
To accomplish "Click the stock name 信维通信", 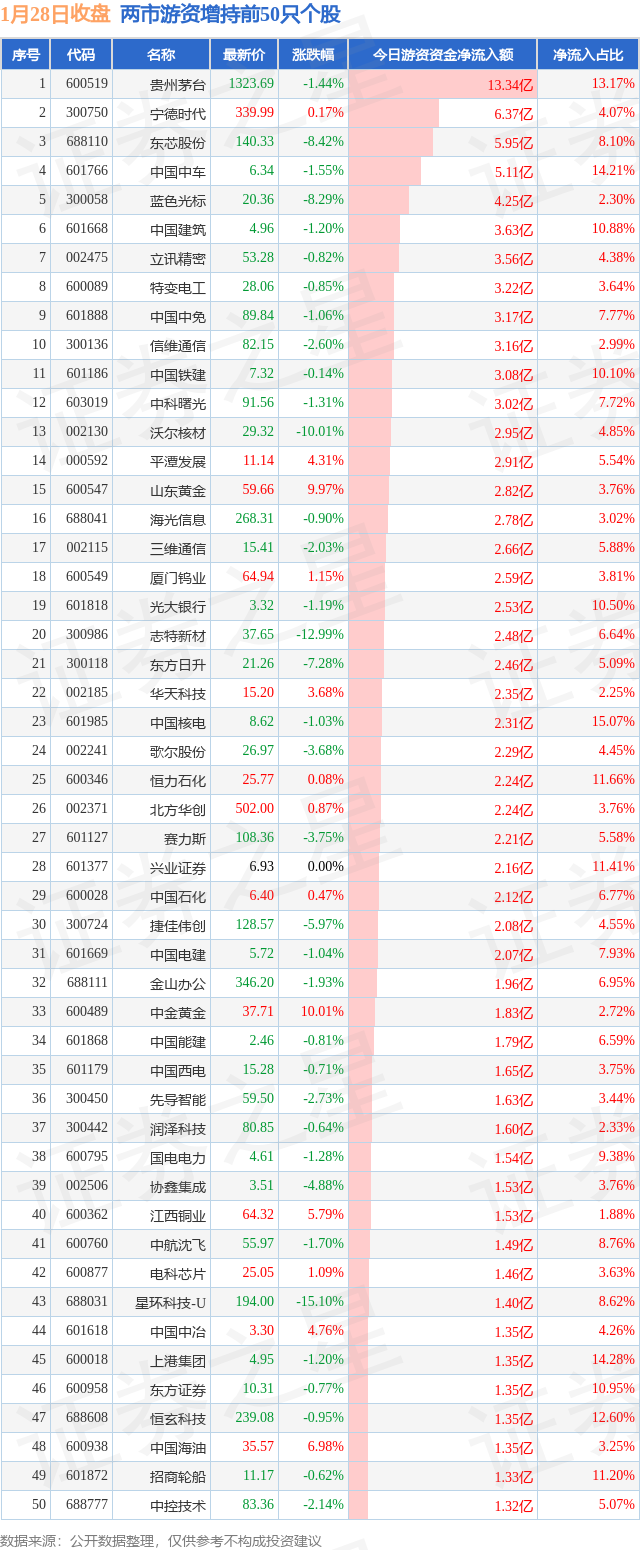I will (x=178, y=346).
